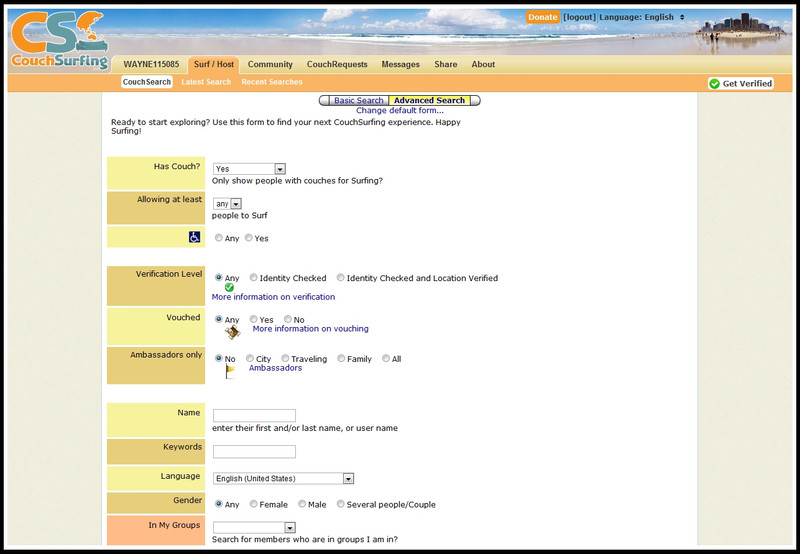This screenshot has width=800, height=554.
Task: Click the yellow ambassador flag icon
Action: [230, 371]
